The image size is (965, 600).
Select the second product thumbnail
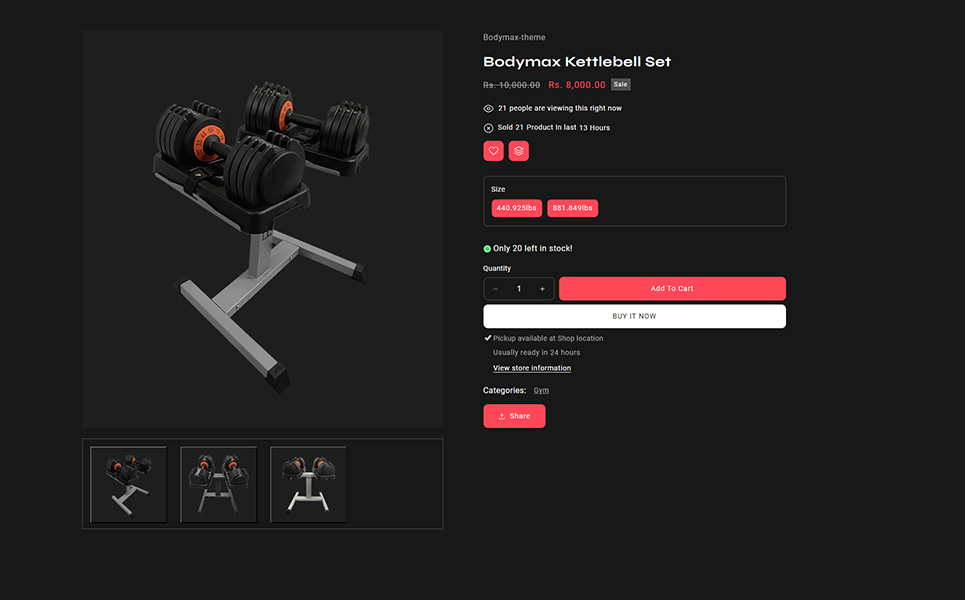[218, 484]
